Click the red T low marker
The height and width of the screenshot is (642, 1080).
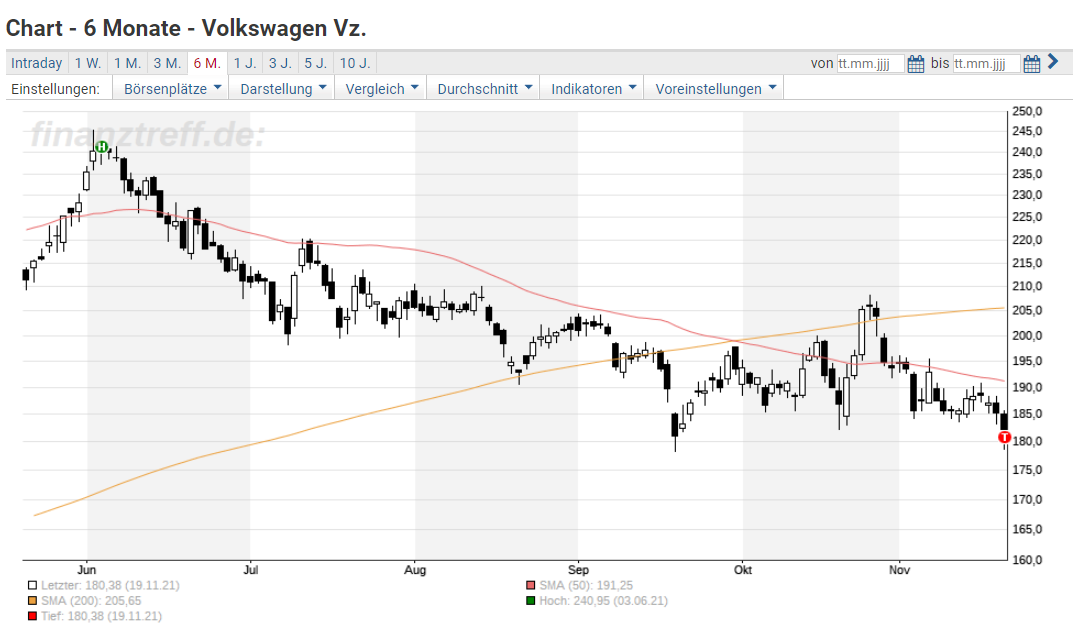point(1004,437)
